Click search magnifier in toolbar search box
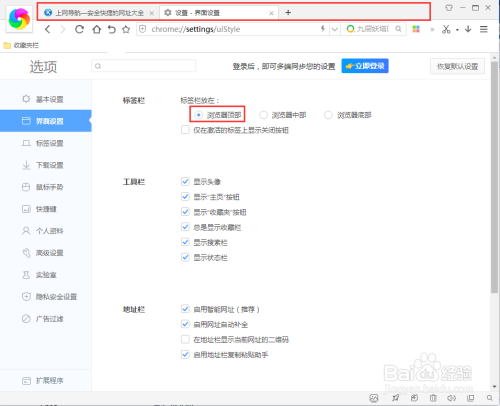This screenshot has height=406, width=500. coord(398,29)
